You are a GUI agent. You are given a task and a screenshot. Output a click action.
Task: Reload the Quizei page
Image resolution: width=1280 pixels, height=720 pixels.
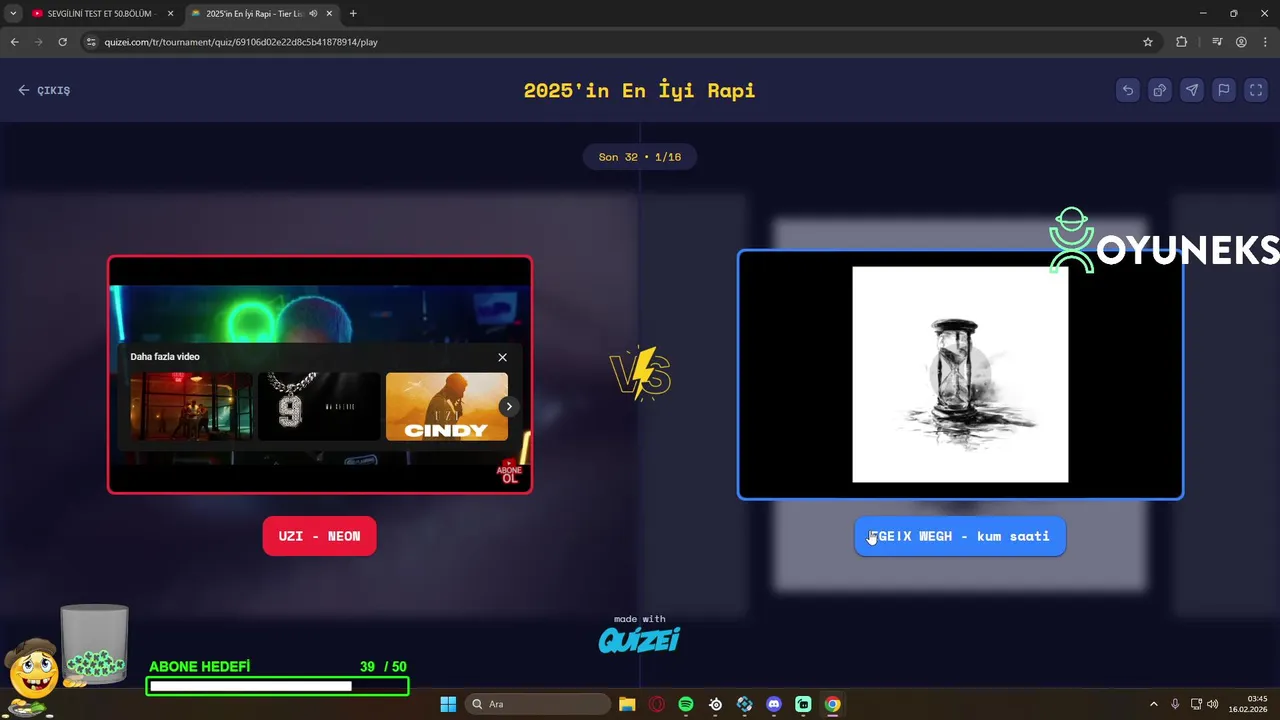62,42
